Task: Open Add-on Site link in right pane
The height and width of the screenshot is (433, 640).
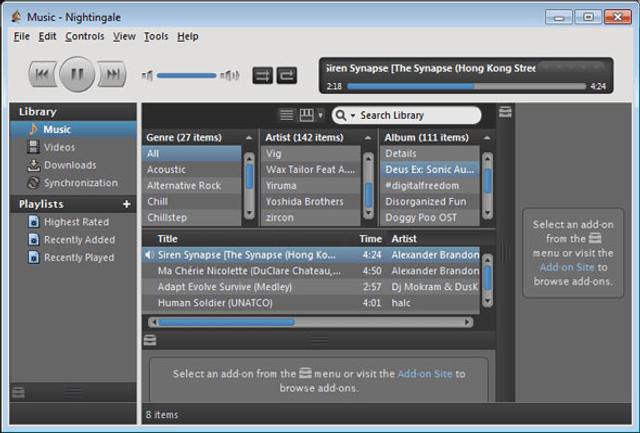Action: (567, 268)
